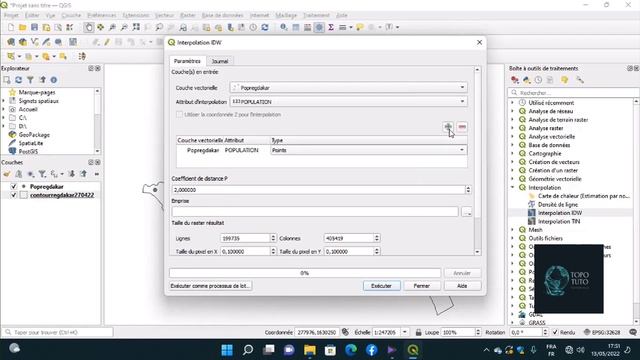This screenshot has width=640, height=360.
Task: Open the Raster menu
Action: click(188, 16)
